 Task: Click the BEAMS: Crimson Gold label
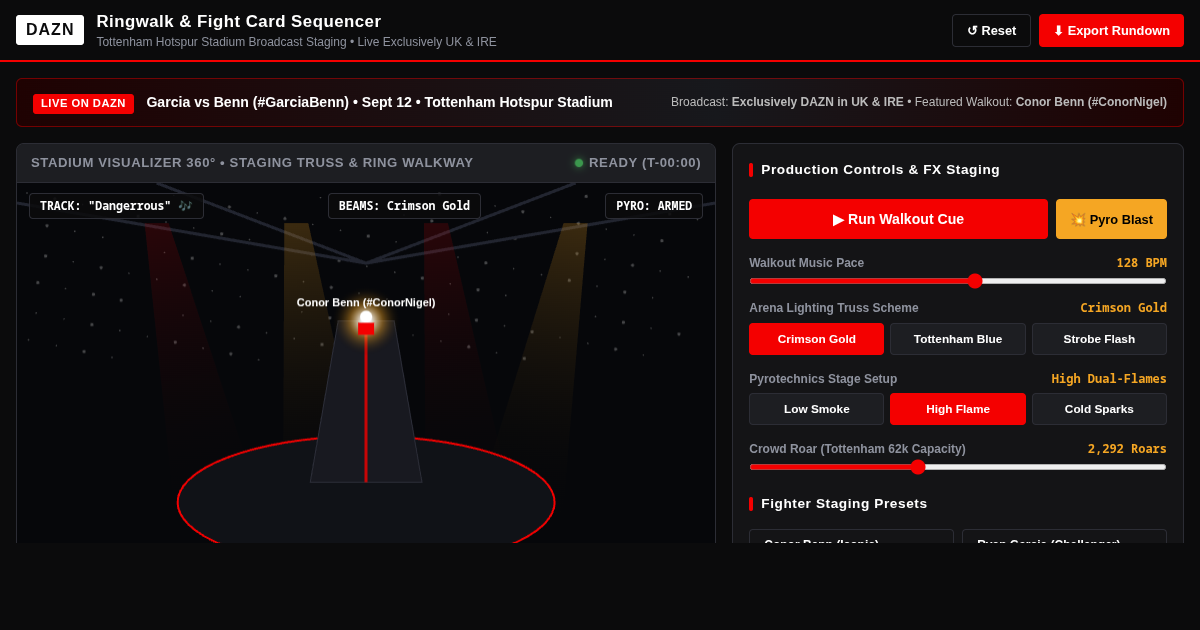coord(404,206)
